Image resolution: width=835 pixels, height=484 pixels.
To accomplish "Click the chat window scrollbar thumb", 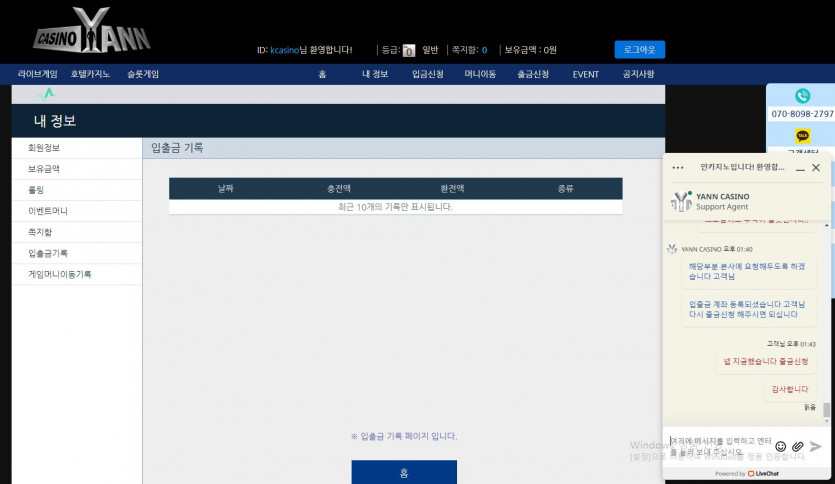I will [x=826, y=409].
